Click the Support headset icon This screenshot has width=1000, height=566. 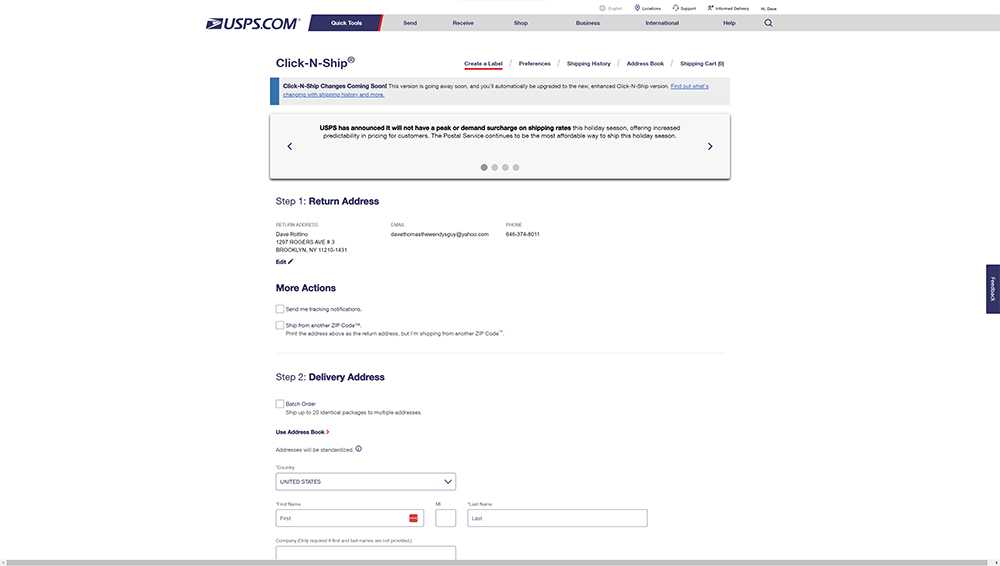[675, 8]
